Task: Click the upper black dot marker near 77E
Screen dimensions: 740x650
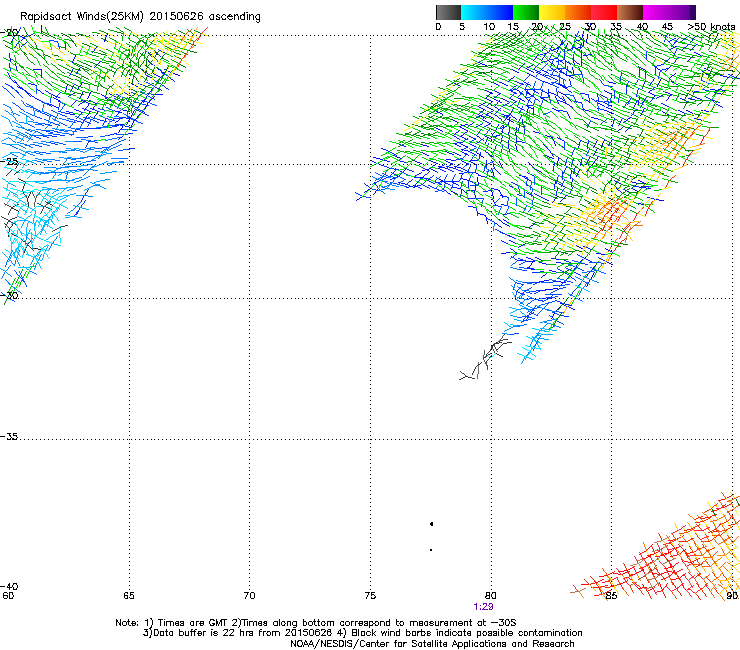Action: [x=431, y=524]
